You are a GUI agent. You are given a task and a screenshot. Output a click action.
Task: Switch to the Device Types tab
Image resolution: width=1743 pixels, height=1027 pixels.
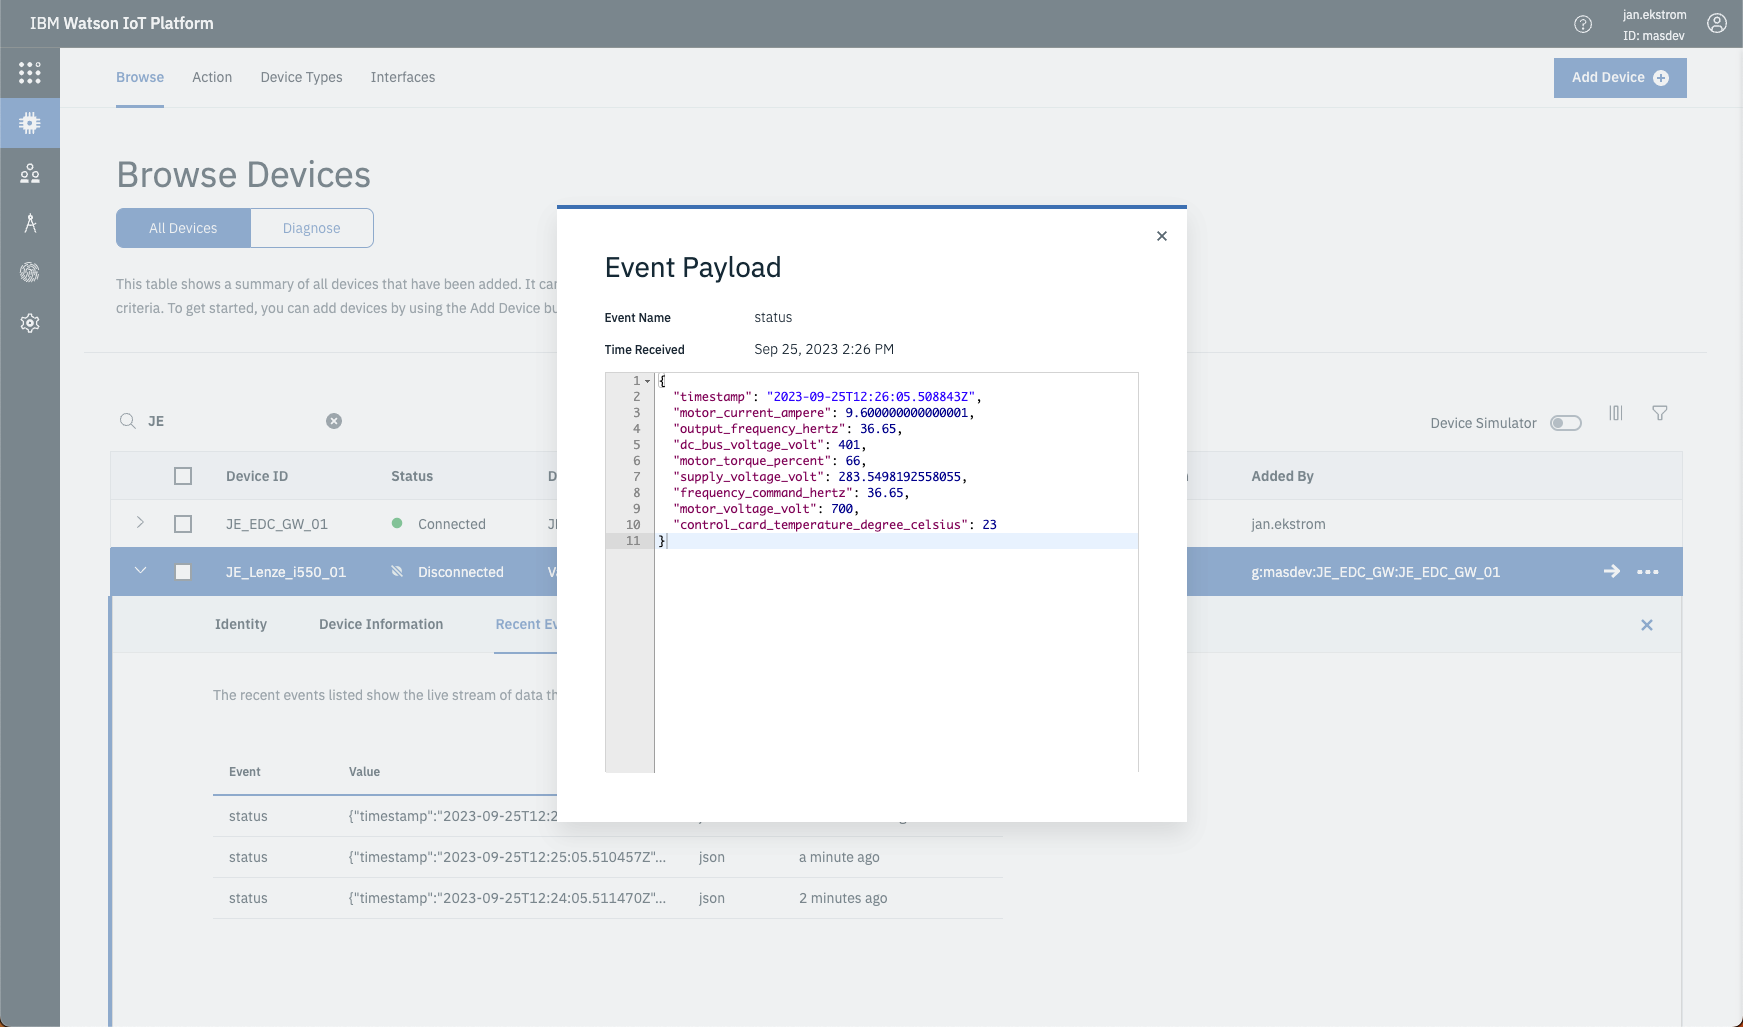click(301, 77)
